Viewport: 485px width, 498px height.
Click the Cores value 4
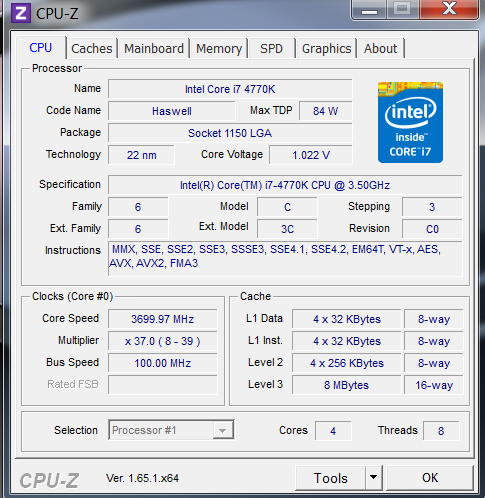coord(333,431)
